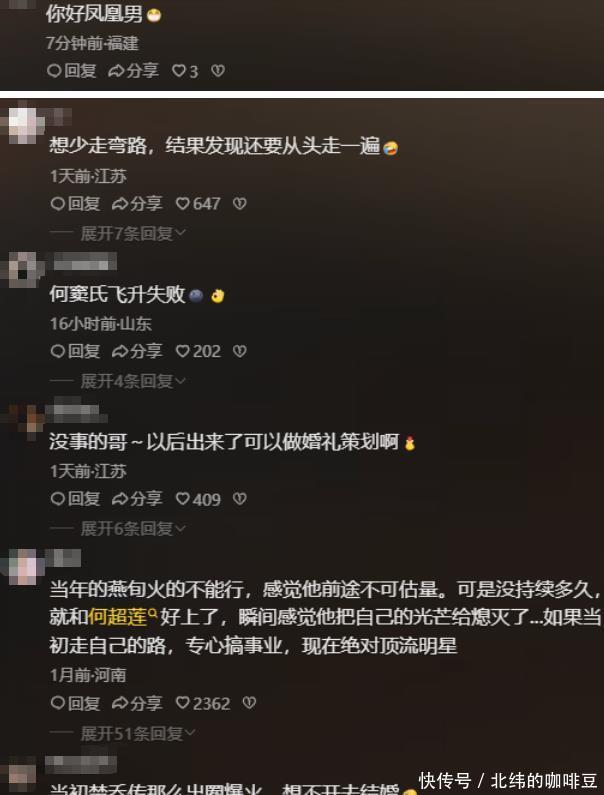Image resolution: width=604 pixels, height=795 pixels.
Task: Share the 想少走弯路 comment from 江苏
Action: coord(137,204)
